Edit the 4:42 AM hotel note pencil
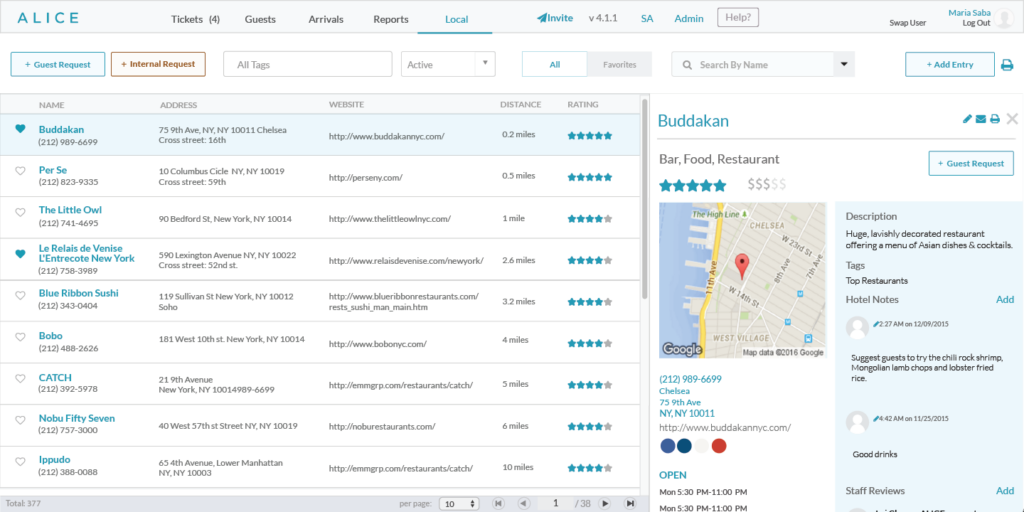 (x=876, y=418)
